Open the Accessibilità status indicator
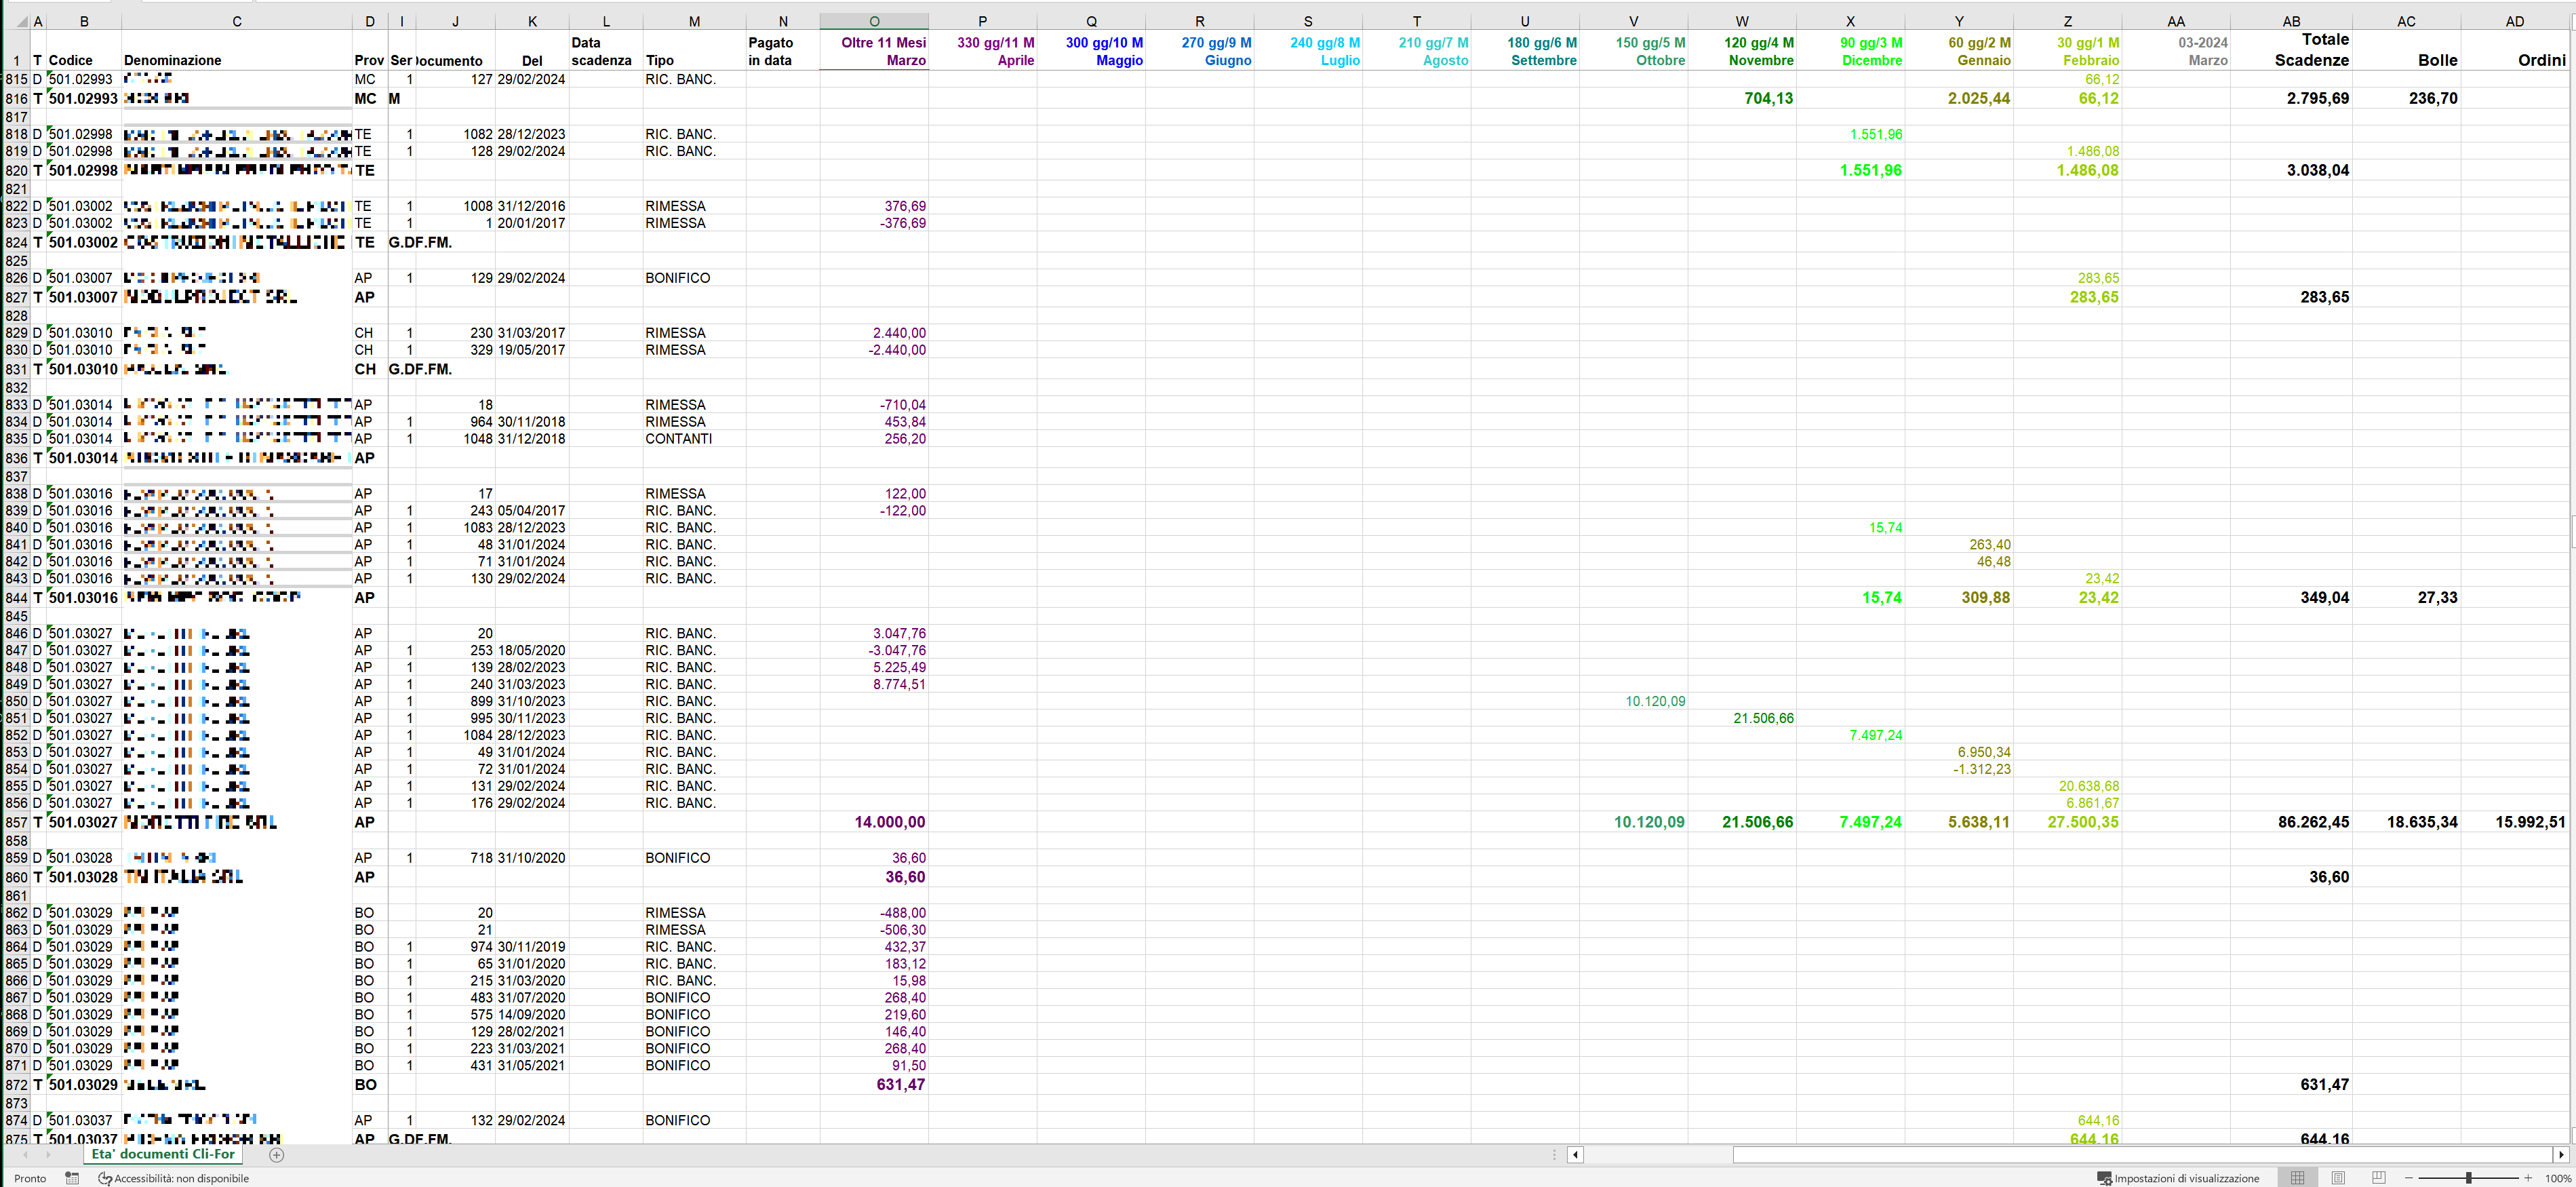Screen dimensions: 2576x1187 point(173,1178)
